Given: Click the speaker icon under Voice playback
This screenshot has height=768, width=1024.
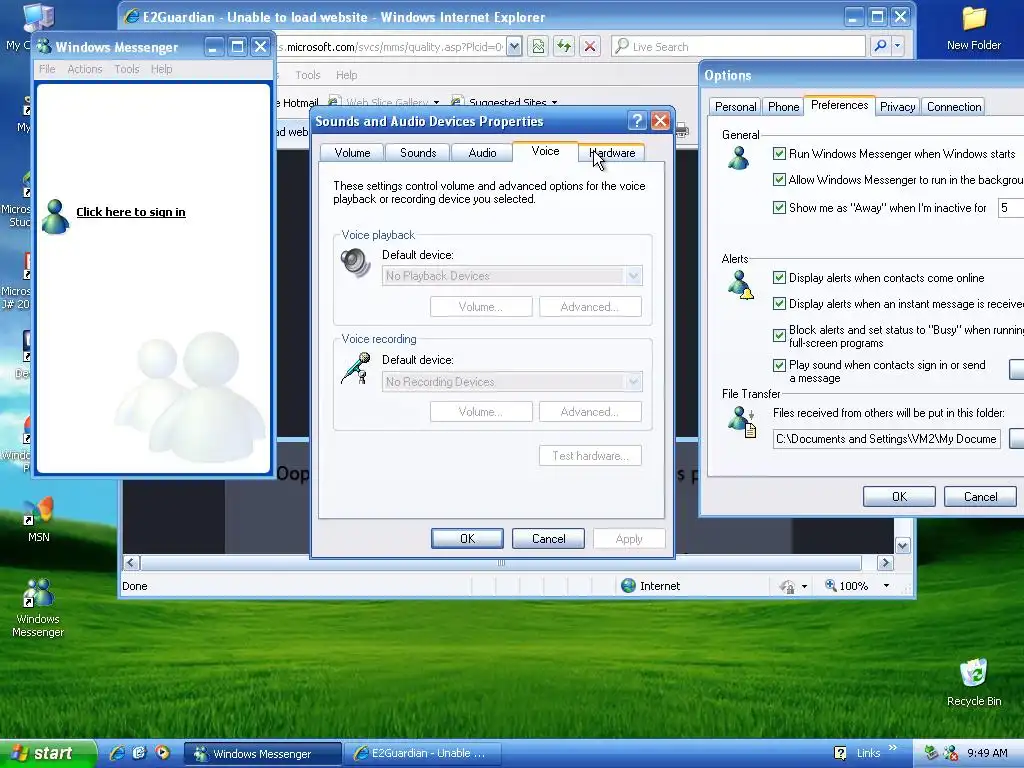Looking at the screenshot, I should pos(355,263).
